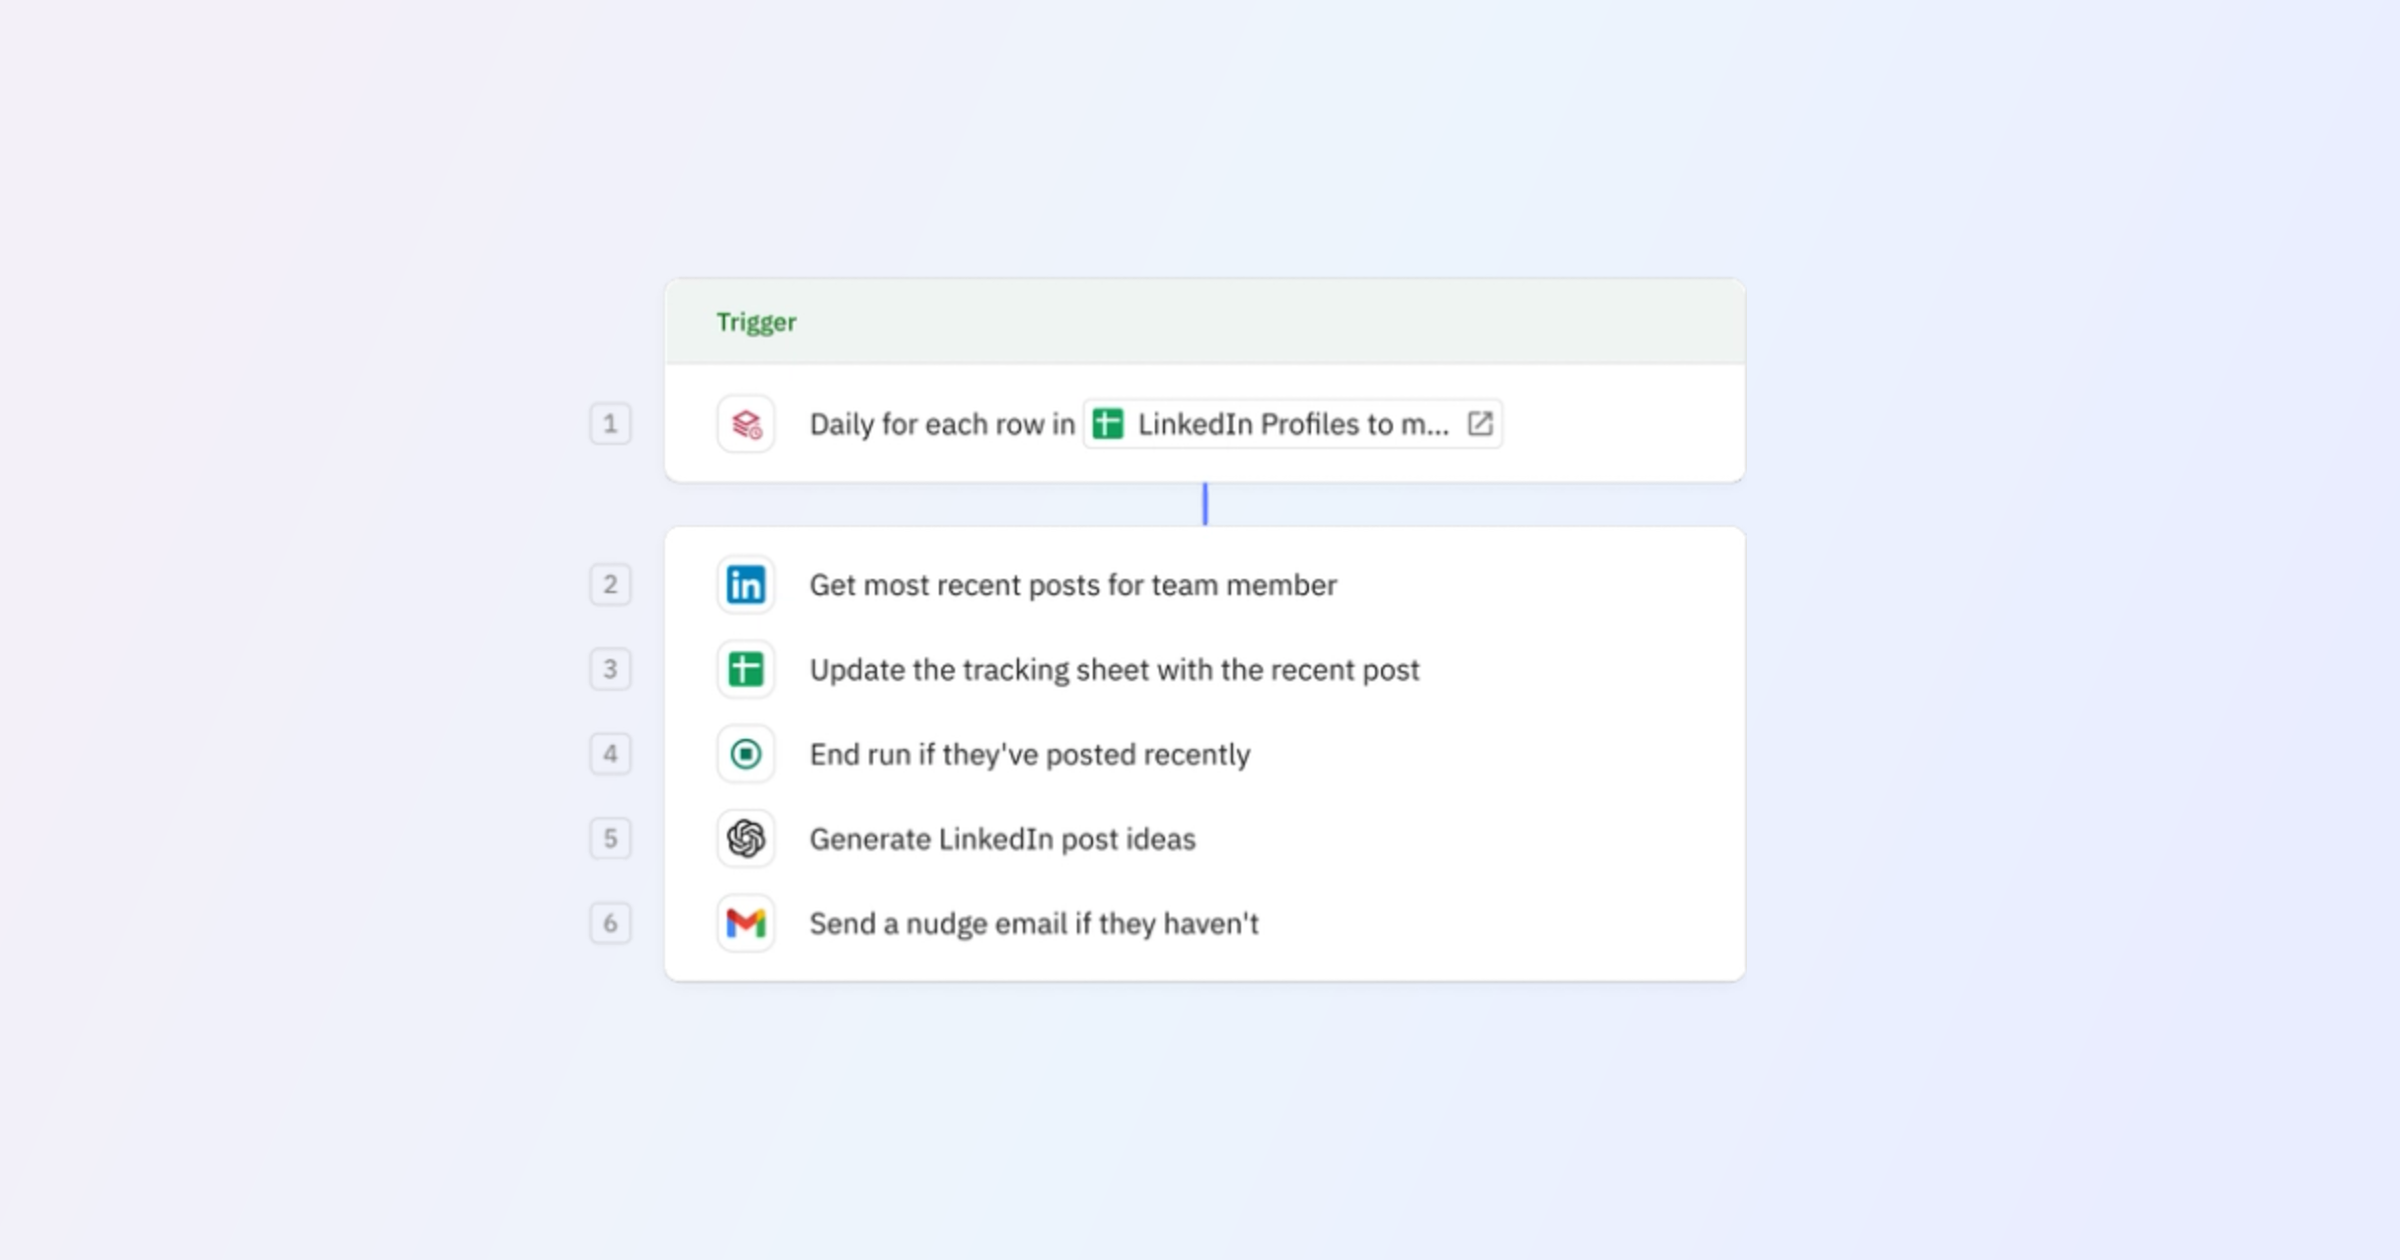This screenshot has width=2400, height=1260.
Task: Click the Google Sheets icon on step 3
Action: coord(746,670)
